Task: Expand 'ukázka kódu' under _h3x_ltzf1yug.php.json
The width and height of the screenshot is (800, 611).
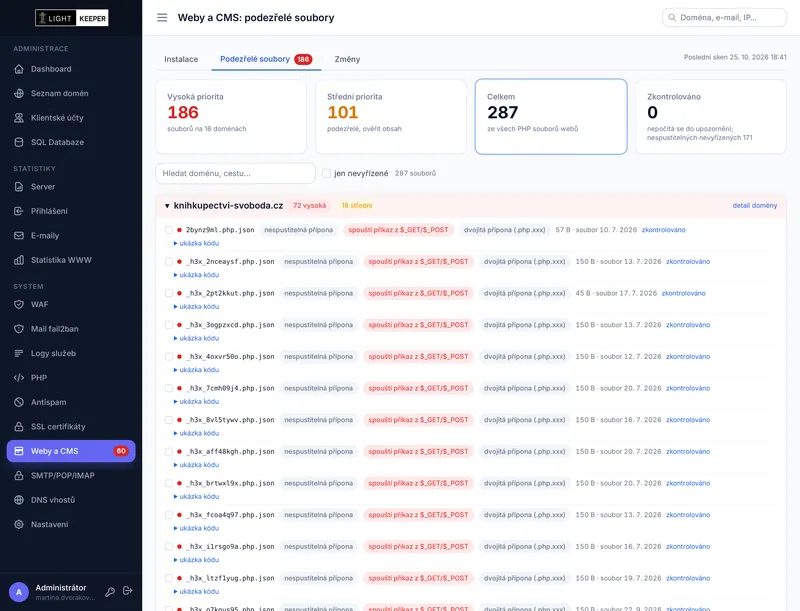Action: 196,591
